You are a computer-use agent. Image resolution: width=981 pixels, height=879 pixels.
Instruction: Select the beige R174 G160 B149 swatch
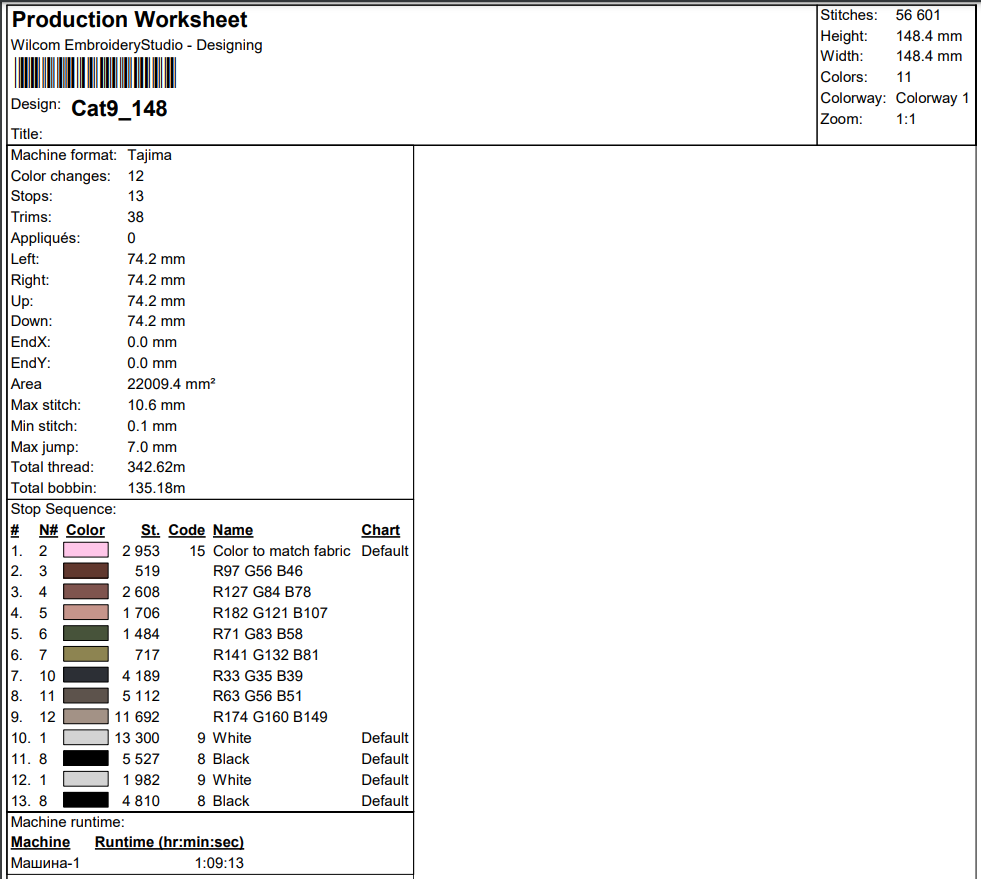coord(86,716)
